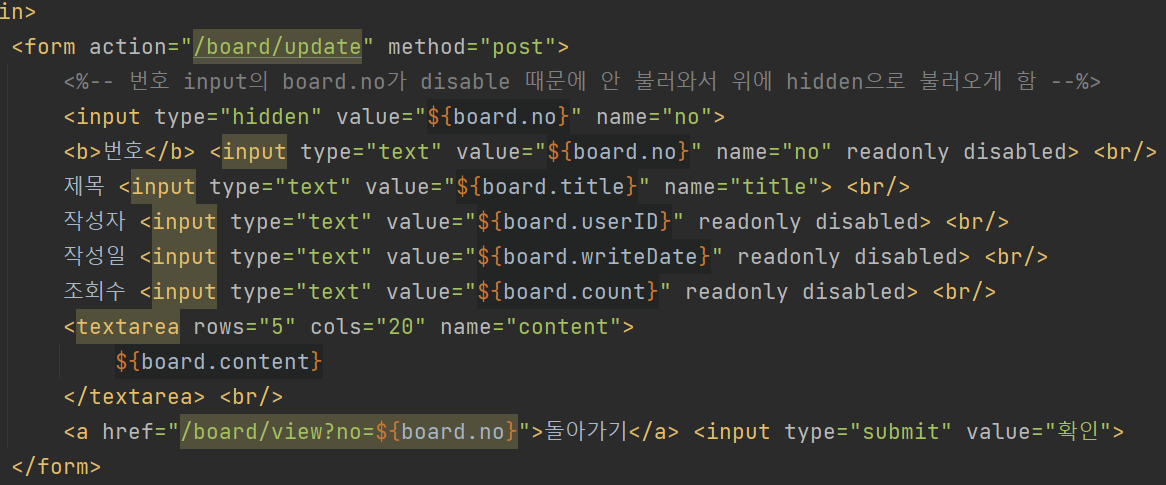Click type="hidden" in the hidden input
1166x485 pixels.
[x=239, y=118]
